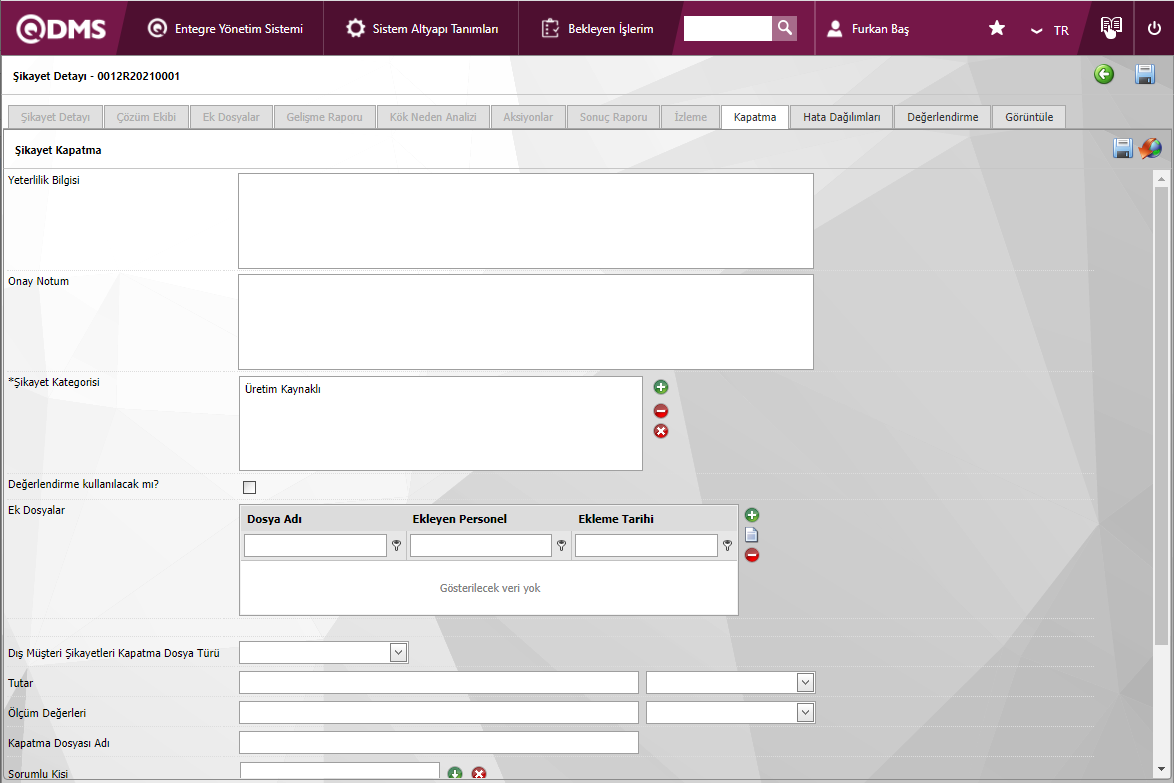The width and height of the screenshot is (1174, 783).
Task: Switch to Gelişme Raporu tab
Action: click(324, 117)
